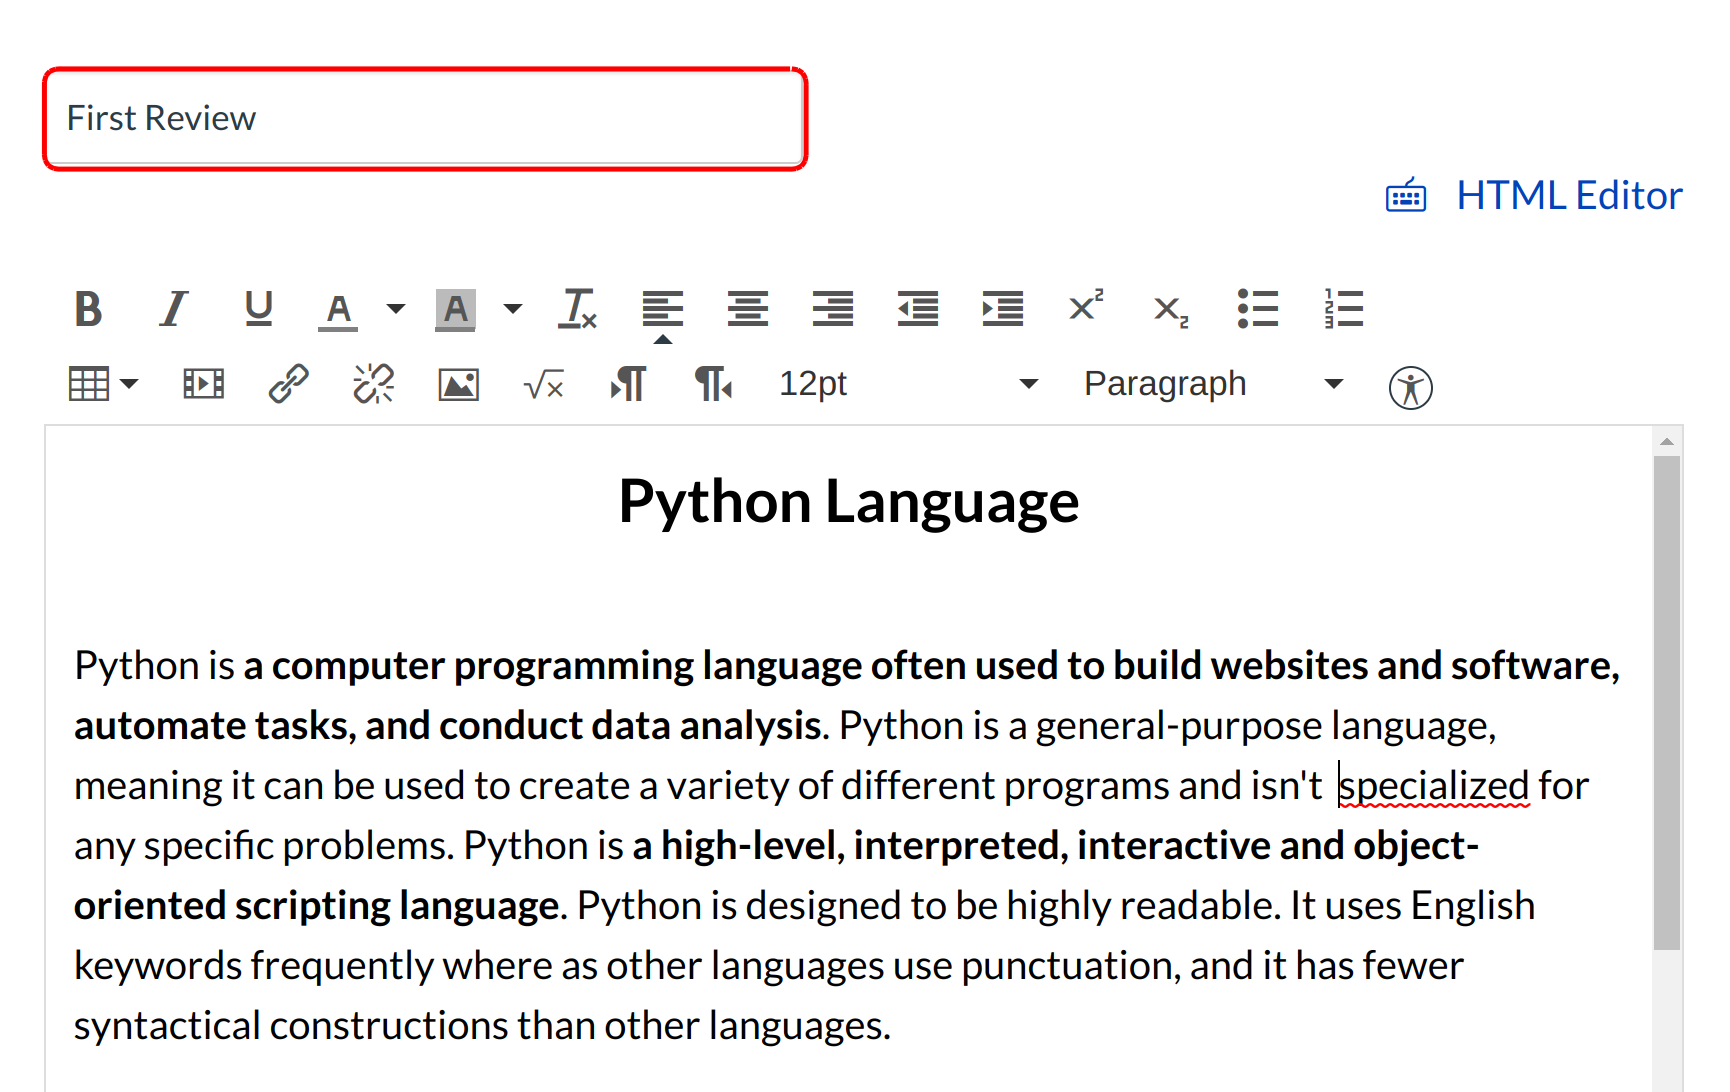Open the accessibility checker
1730x1092 pixels.
coord(1410,387)
